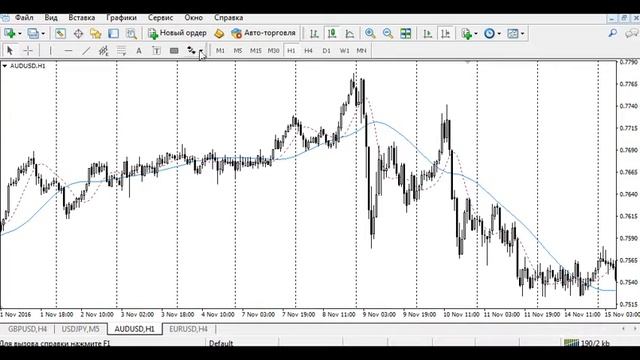
Task: Expand the new chart dropdown arrow
Action: pos(19,34)
